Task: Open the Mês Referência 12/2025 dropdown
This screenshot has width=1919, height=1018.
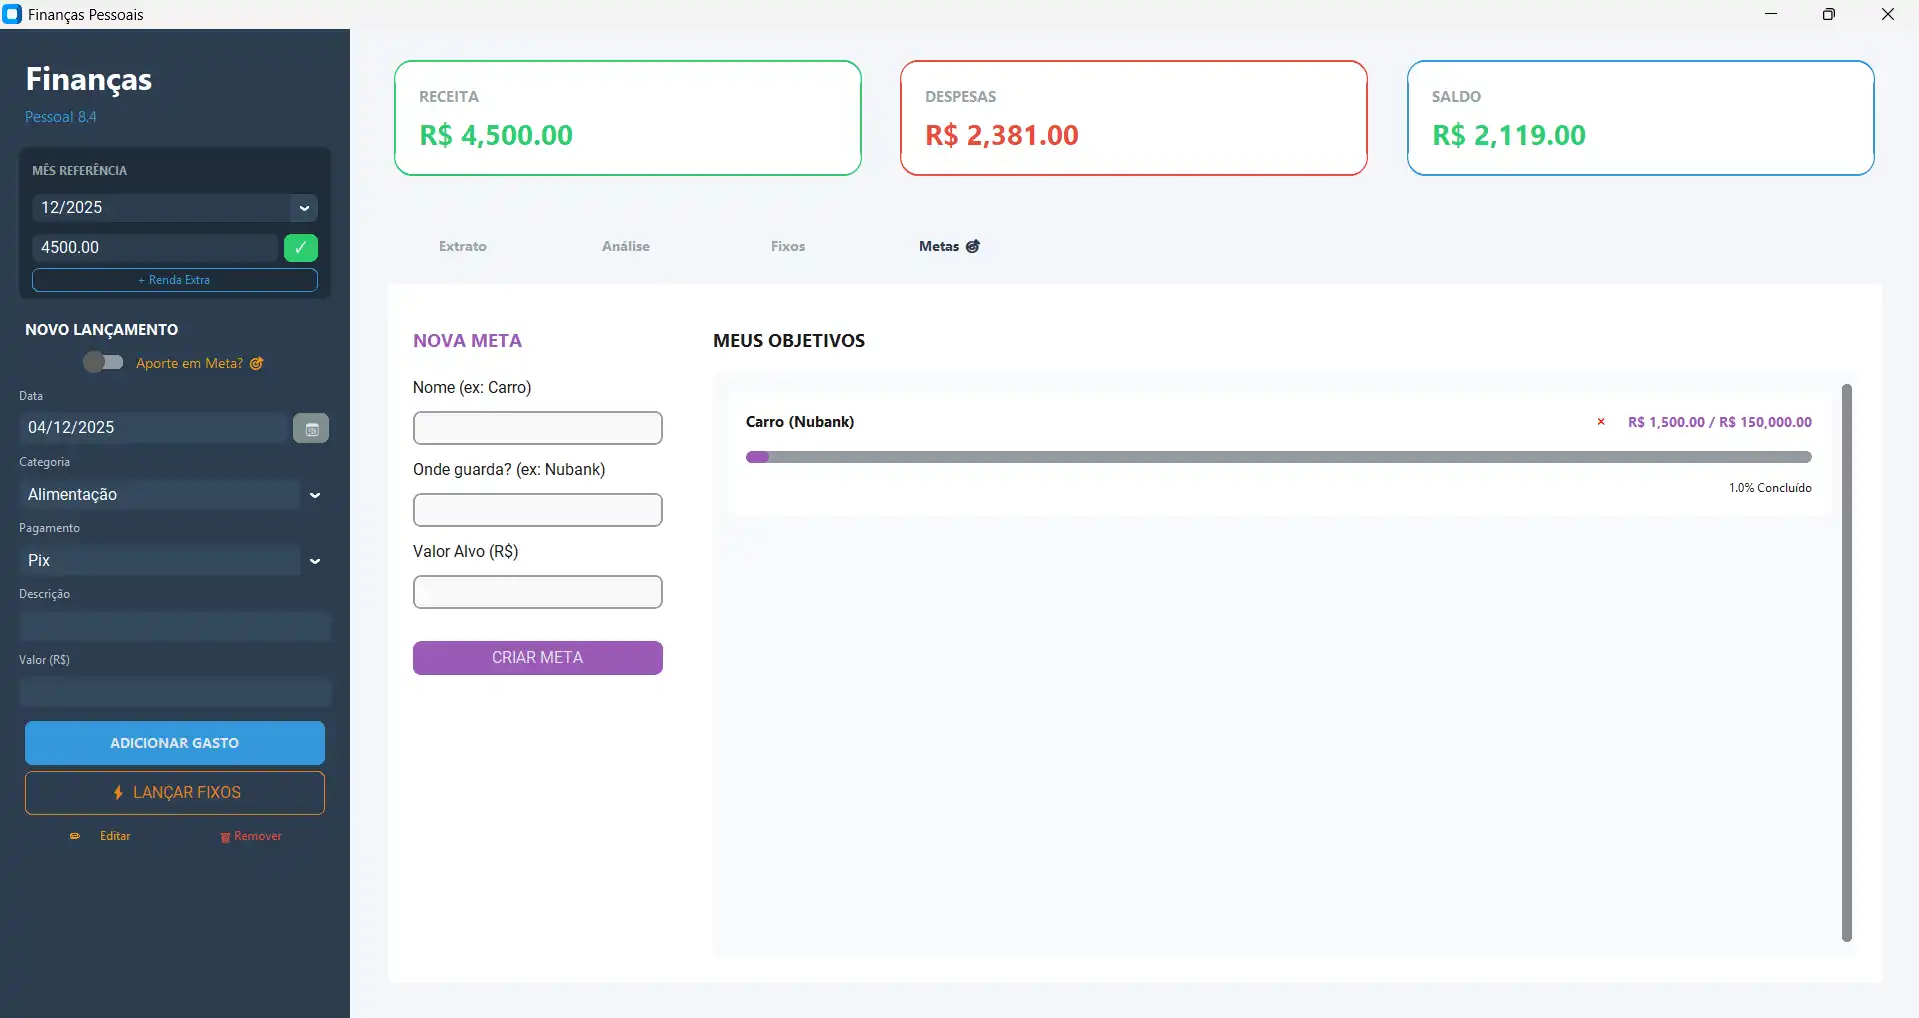Action: click(x=304, y=208)
